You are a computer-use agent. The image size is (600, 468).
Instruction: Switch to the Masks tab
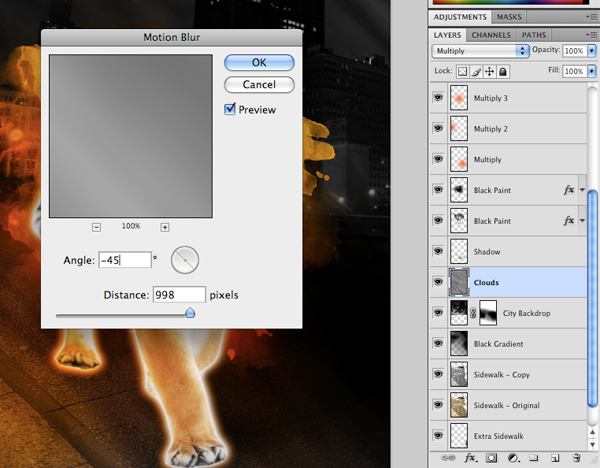[509, 17]
